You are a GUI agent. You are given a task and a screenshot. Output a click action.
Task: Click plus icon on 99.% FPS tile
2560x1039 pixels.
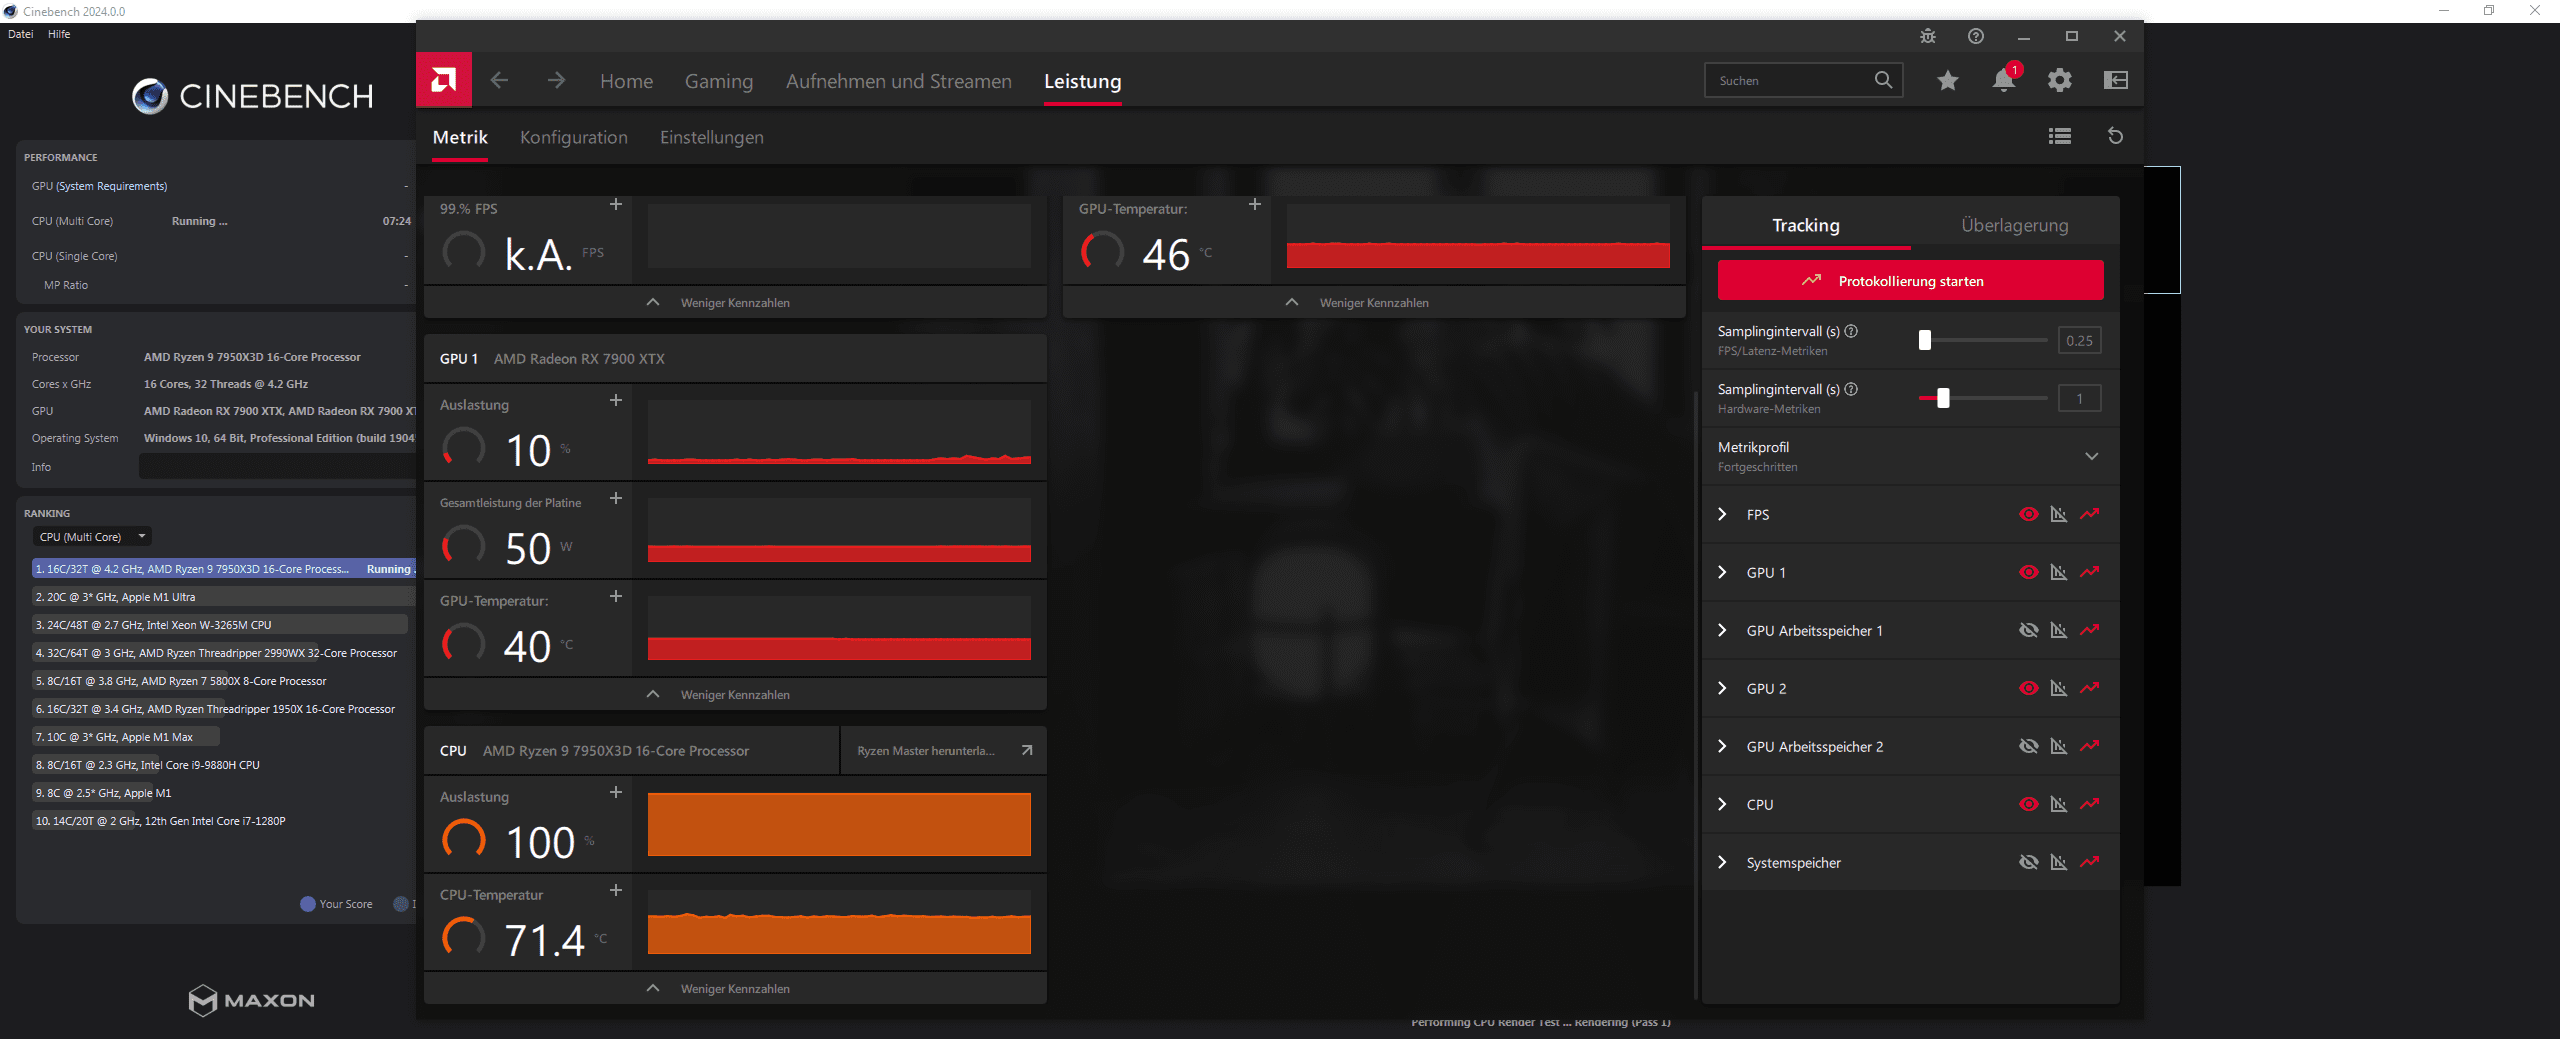(616, 204)
